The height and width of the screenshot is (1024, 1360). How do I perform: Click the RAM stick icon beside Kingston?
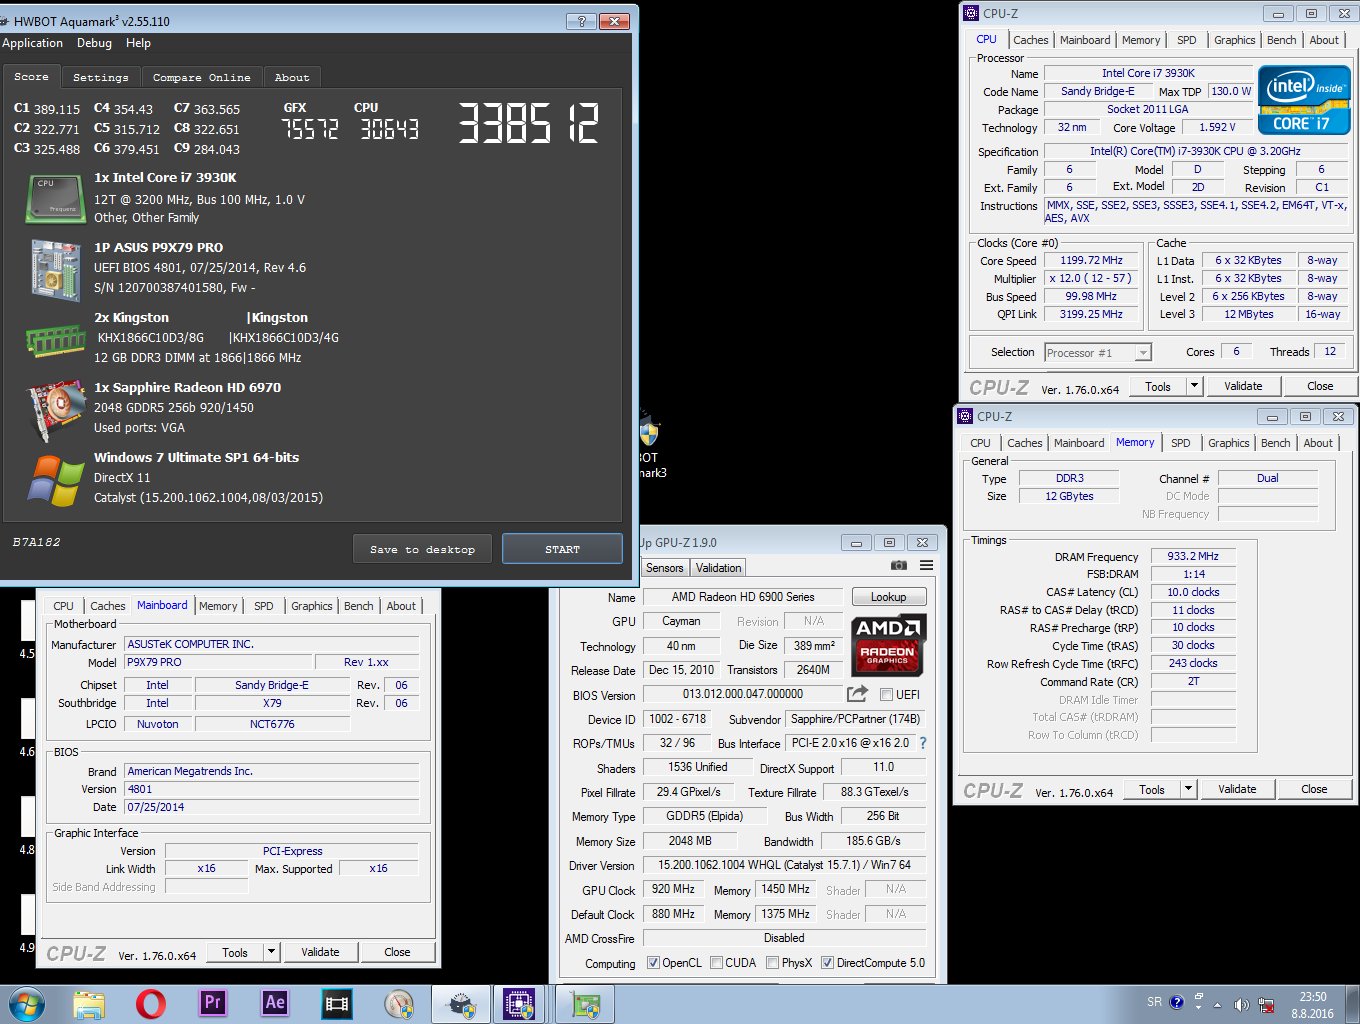(x=56, y=340)
